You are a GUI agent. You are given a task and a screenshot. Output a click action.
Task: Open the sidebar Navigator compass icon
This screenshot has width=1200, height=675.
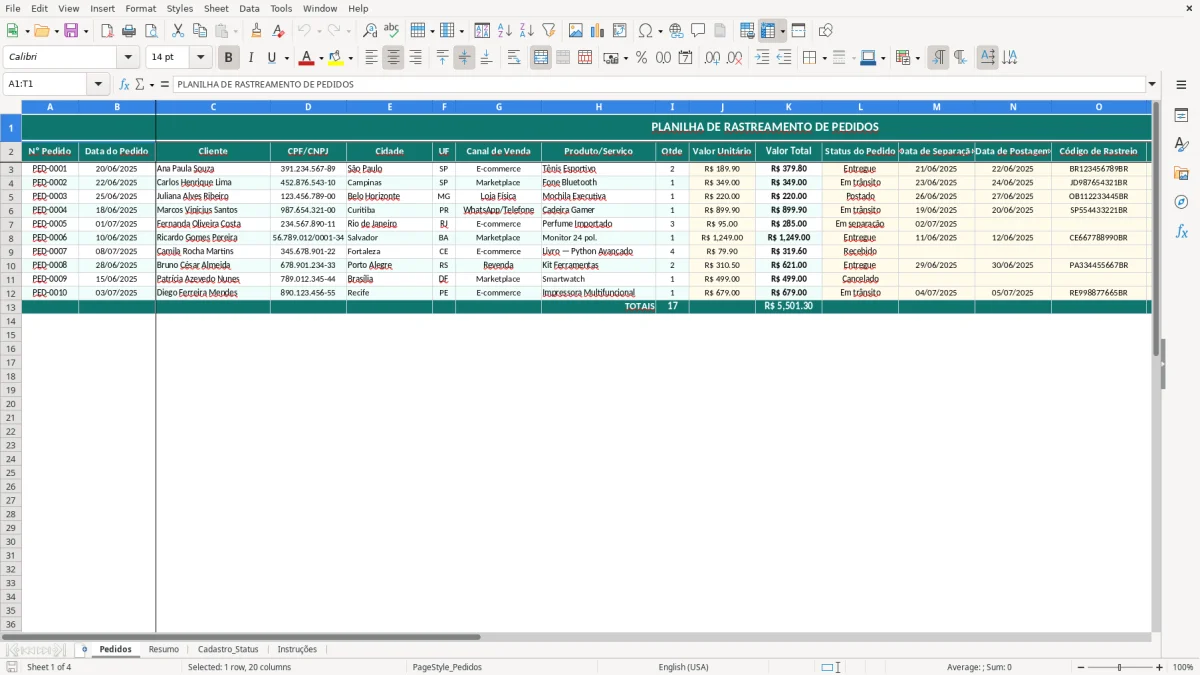[1181, 202]
